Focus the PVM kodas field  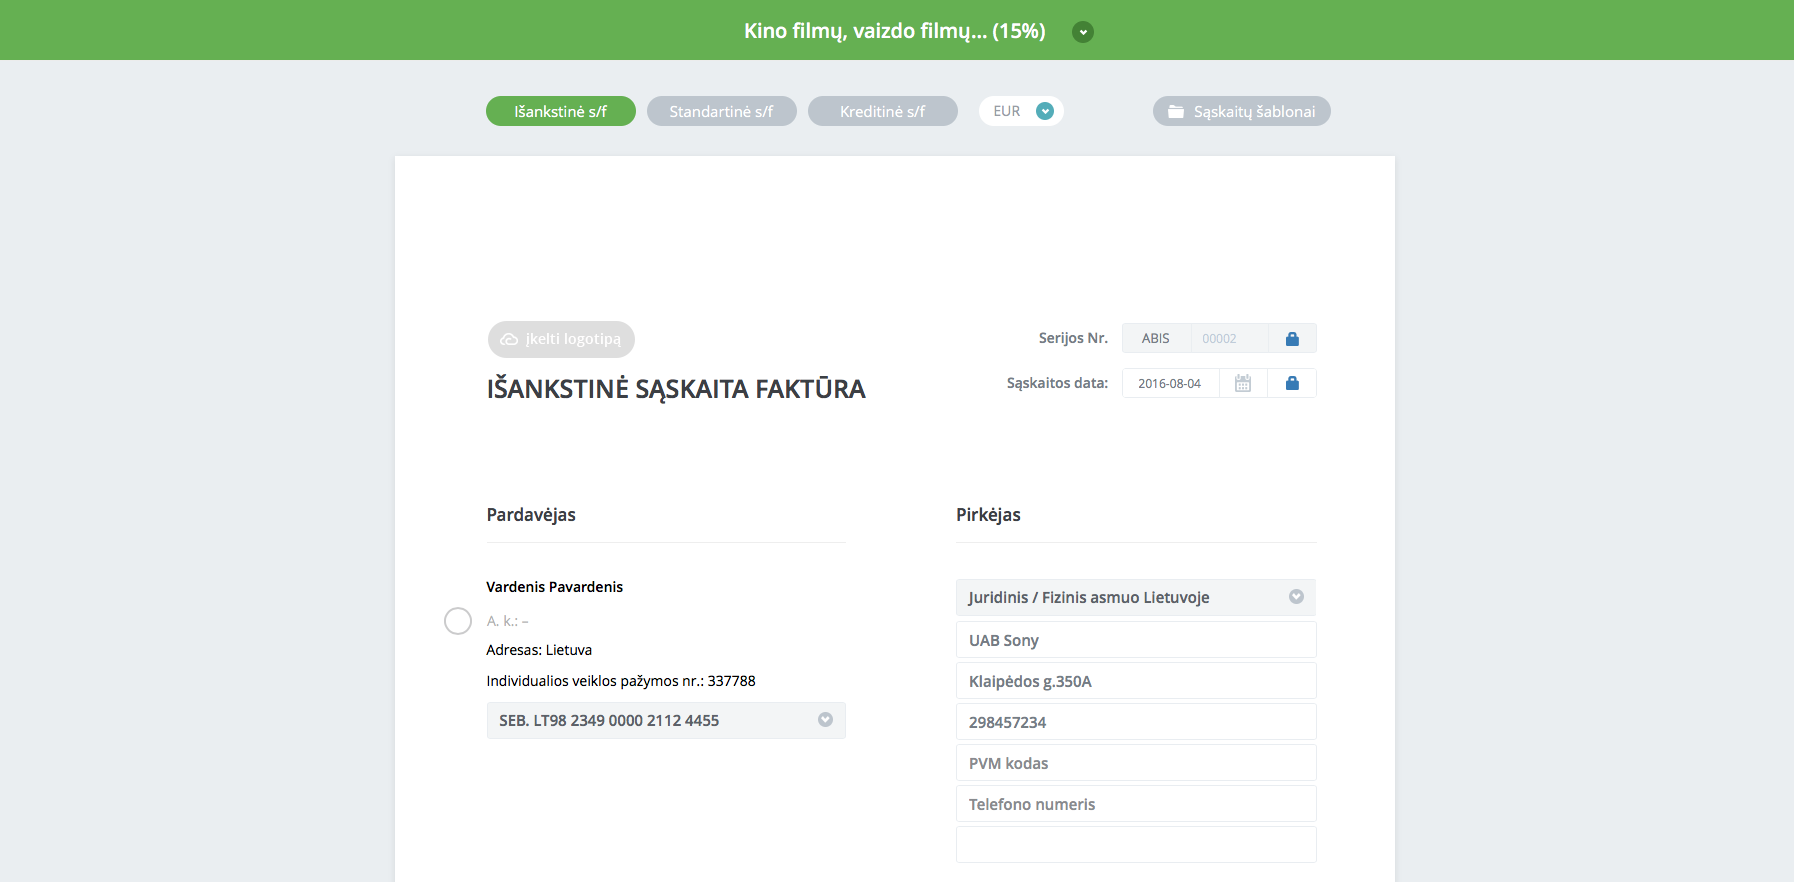1136,763
